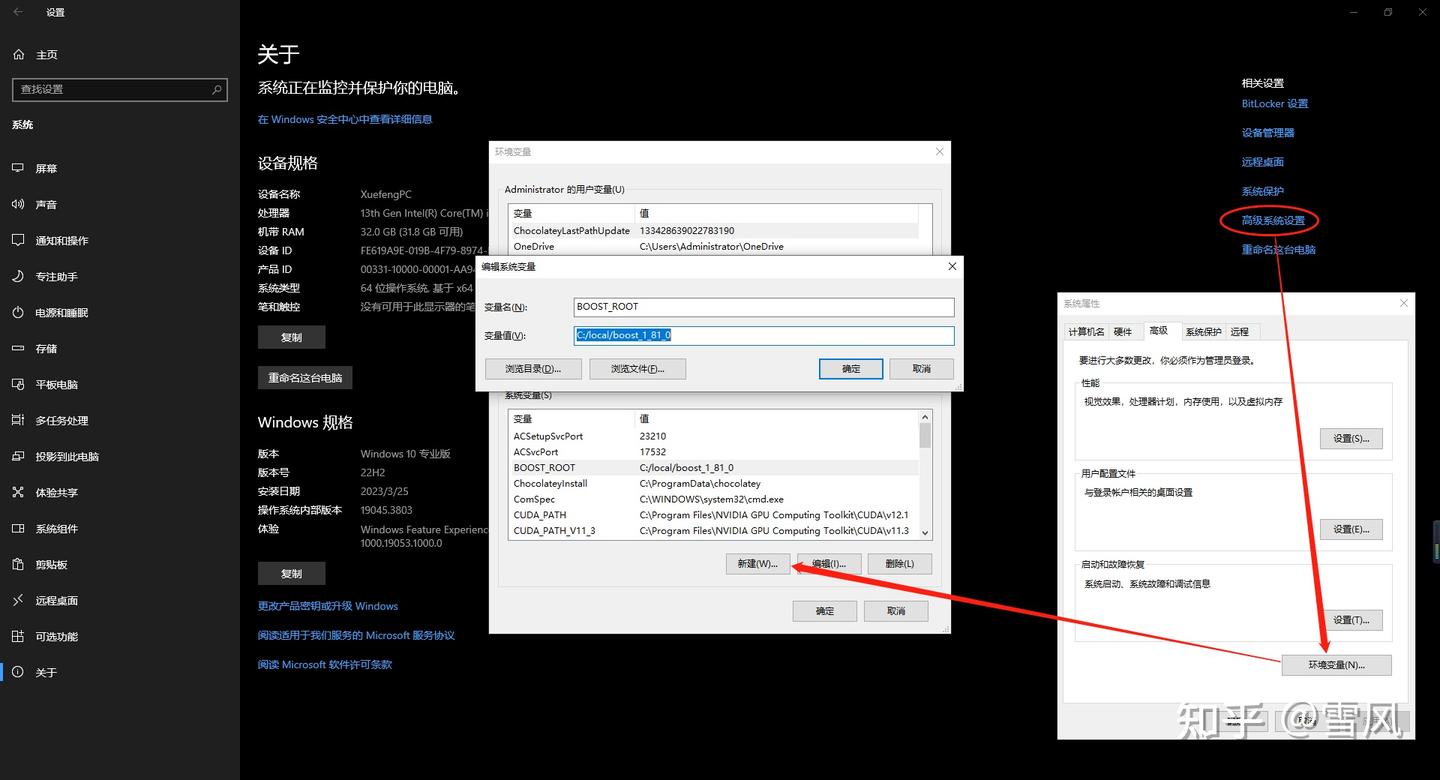Click the Home icon in Settings sidebar

[17, 54]
